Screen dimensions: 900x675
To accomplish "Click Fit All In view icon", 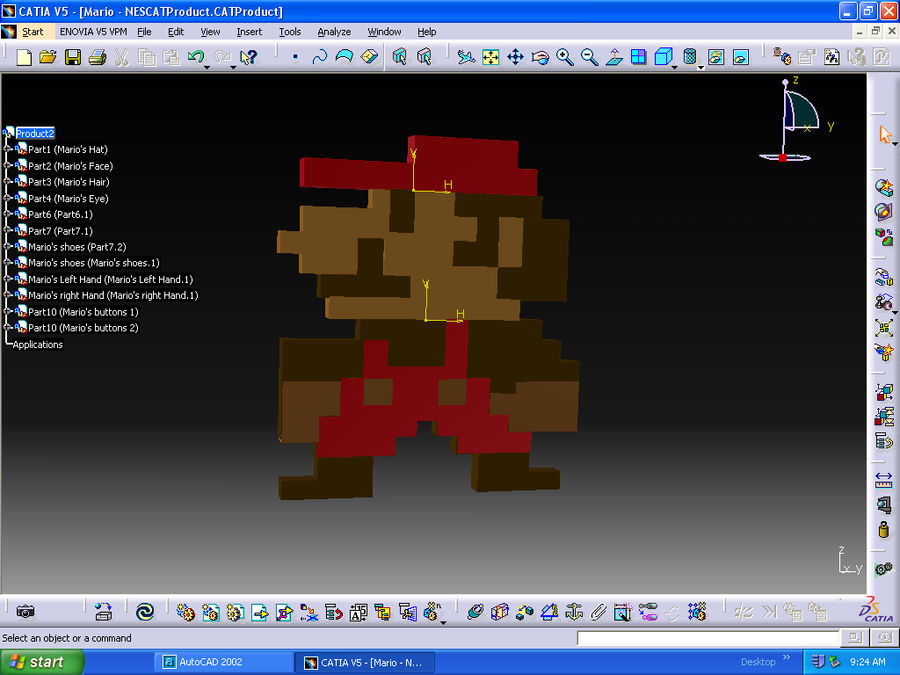I will [491, 57].
